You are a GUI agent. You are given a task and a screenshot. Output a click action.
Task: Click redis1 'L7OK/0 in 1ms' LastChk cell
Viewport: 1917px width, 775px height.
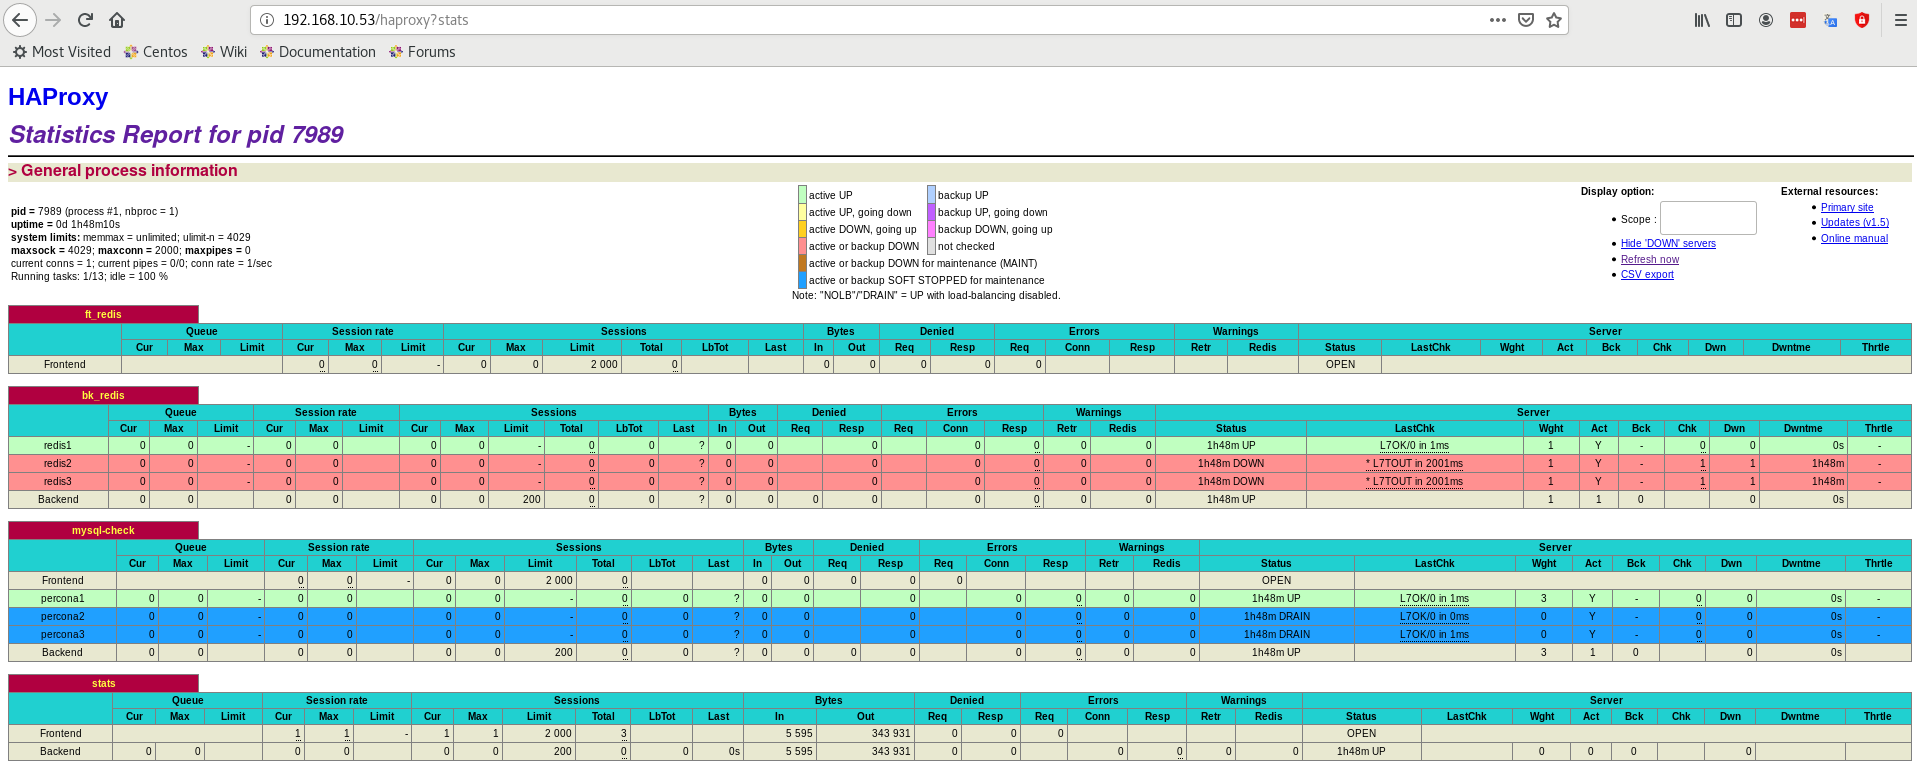(1414, 445)
